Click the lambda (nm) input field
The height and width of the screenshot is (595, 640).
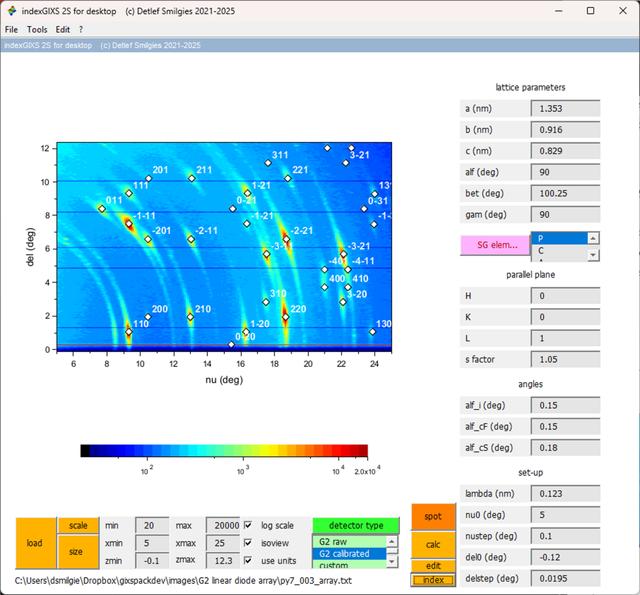click(565, 494)
